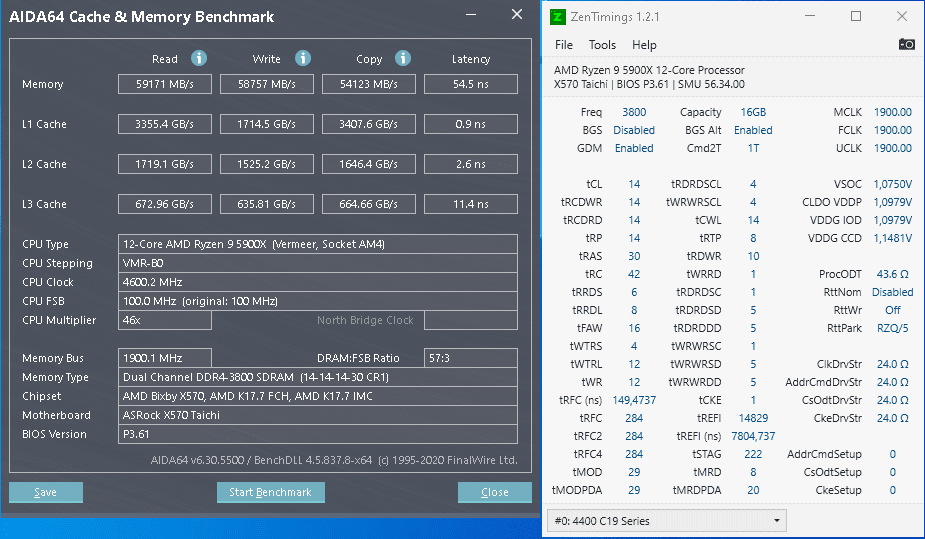Click the CPU Stepping field VMR-B0

pos(317,263)
